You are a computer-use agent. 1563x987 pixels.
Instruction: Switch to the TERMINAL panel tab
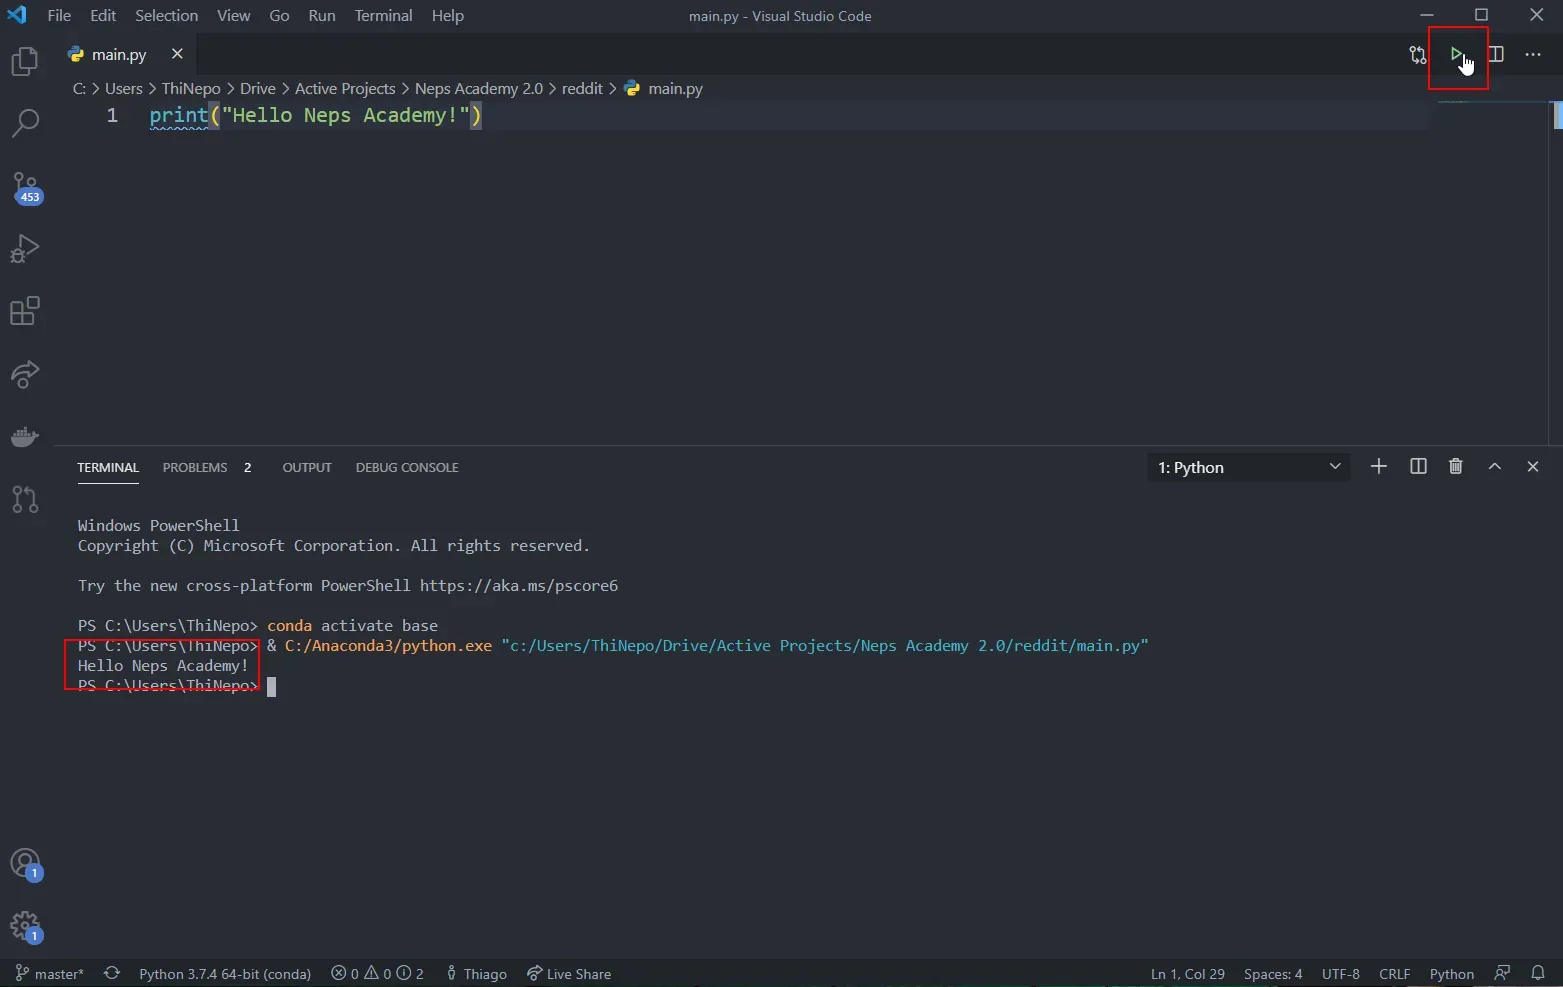click(x=108, y=467)
